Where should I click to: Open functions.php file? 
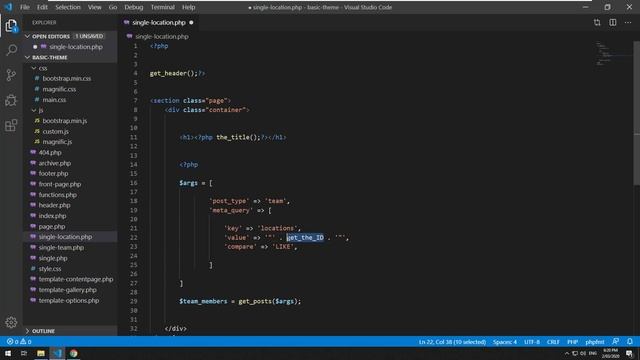pyautogui.click(x=58, y=195)
